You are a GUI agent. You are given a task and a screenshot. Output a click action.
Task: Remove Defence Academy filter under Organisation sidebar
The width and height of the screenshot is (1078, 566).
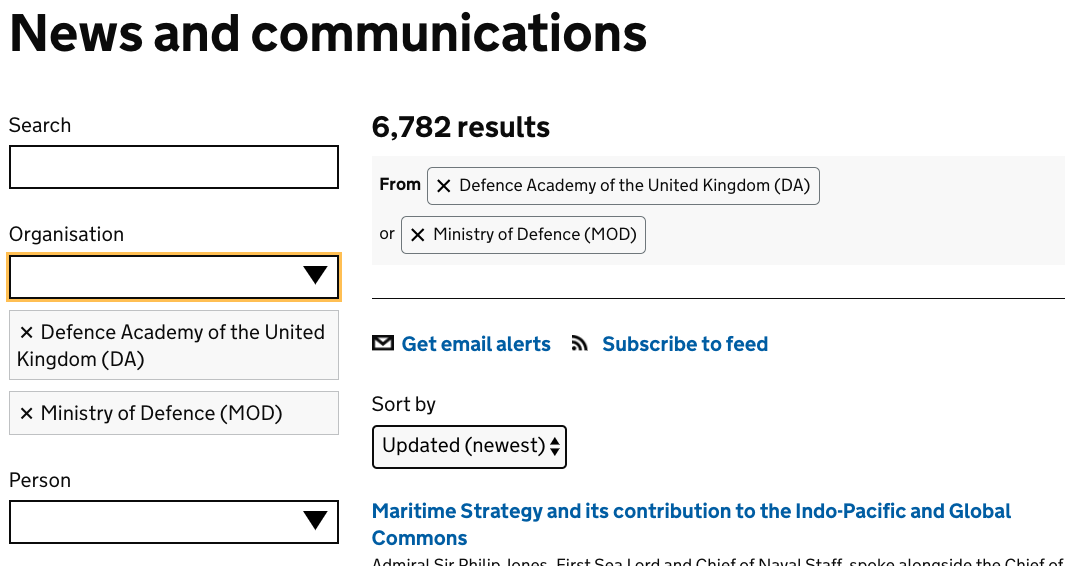pos(27,332)
